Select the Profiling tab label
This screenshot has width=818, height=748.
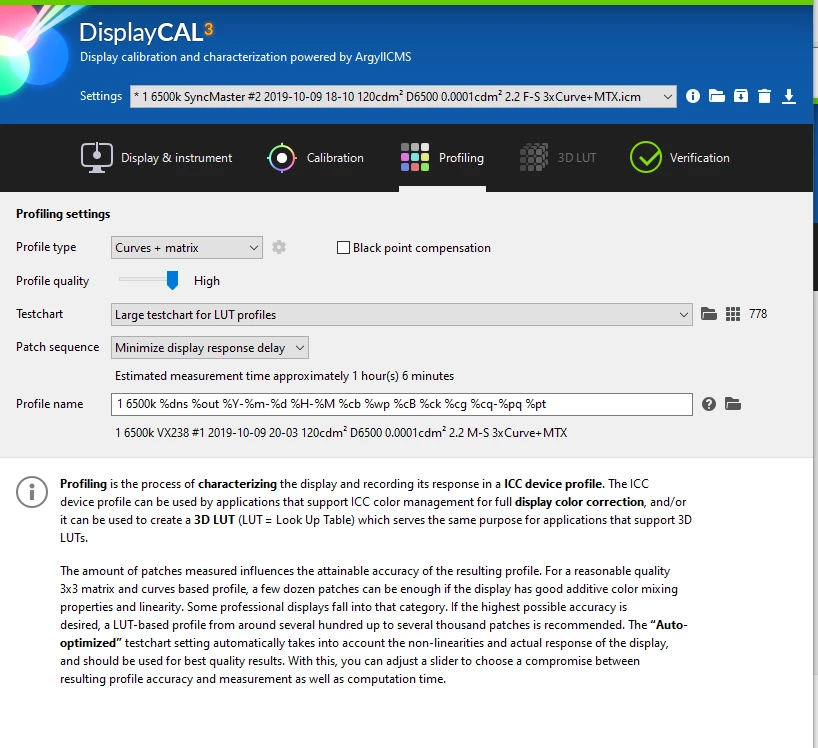(461, 158)
